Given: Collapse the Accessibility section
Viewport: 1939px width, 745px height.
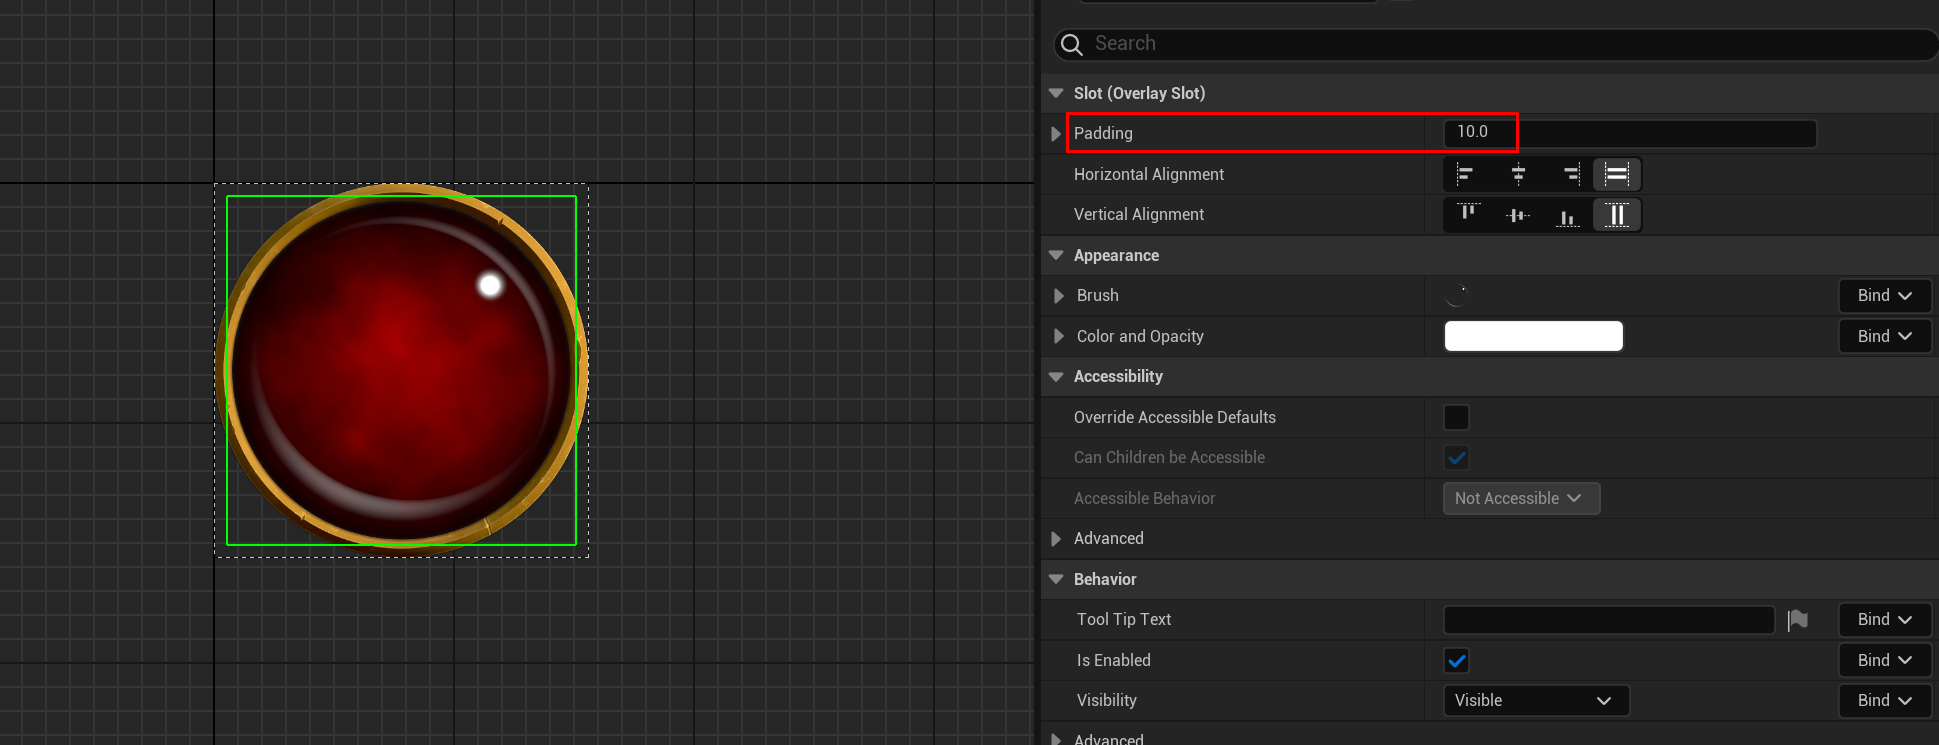Looking at the screenshot, I should 1056,377.
